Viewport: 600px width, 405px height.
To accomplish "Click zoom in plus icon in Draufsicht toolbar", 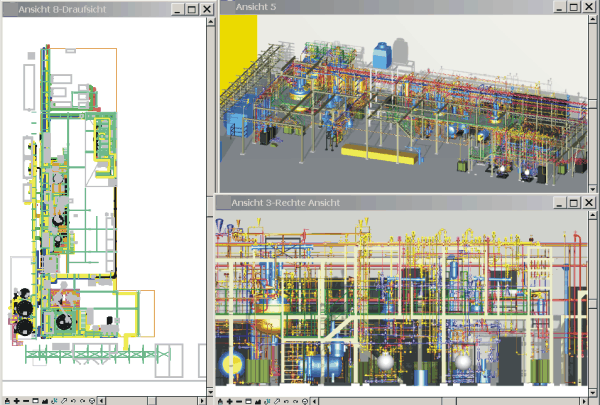I will pyautogui.click(x=17, y=401).
